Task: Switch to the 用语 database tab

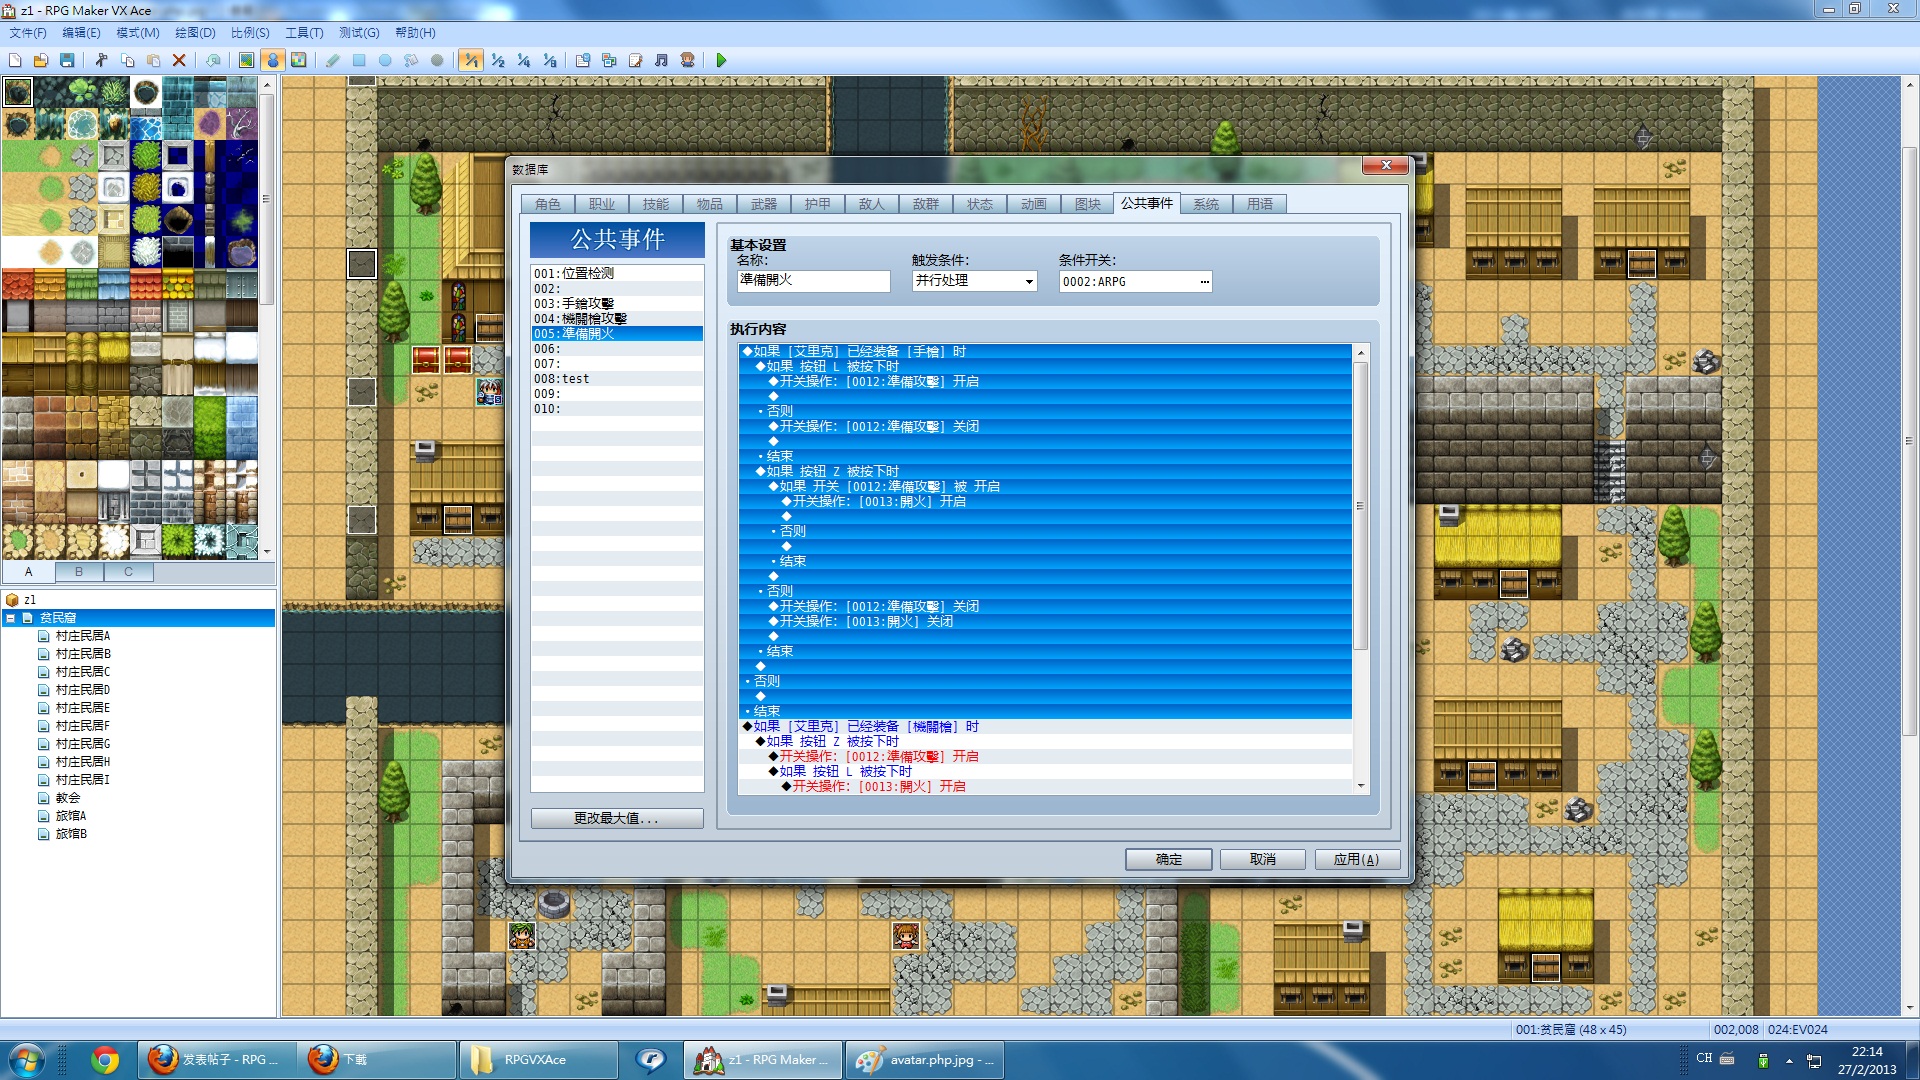Action: coord(1260,204)
